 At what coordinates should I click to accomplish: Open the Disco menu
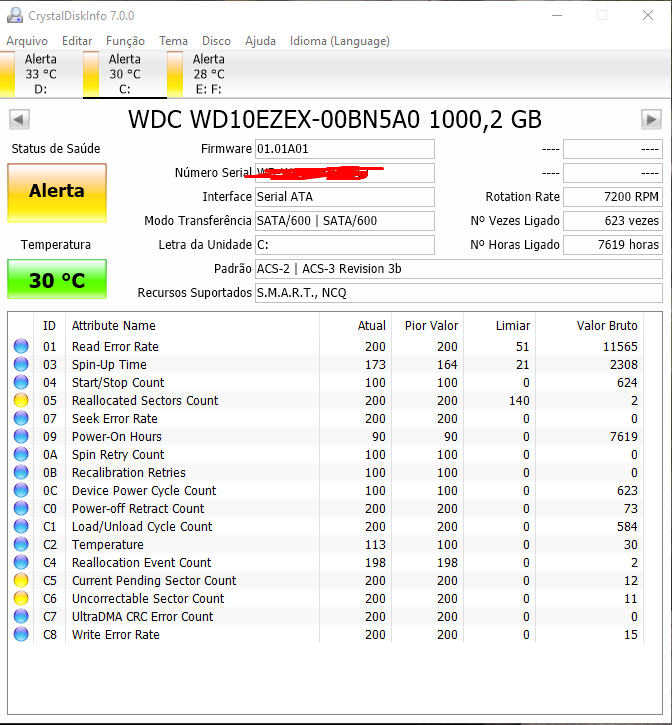point(216,41)
